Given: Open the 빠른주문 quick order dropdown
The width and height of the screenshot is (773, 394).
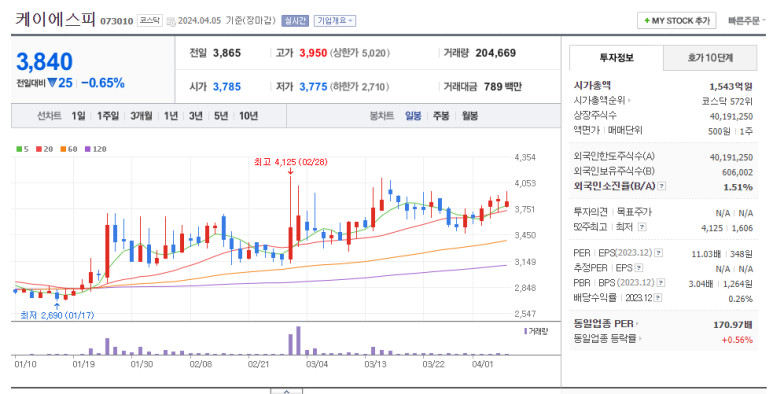Looking at the screenshot, I should click(x=746, y=21).
